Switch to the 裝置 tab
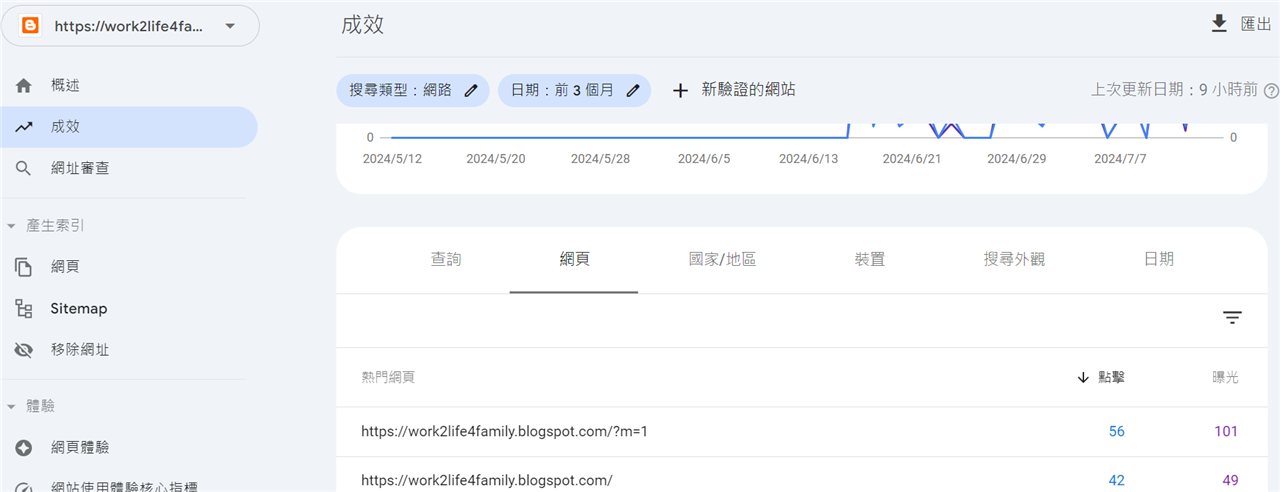The width and height of the screenshot is (1280, 492). click(x=870, y=259)
